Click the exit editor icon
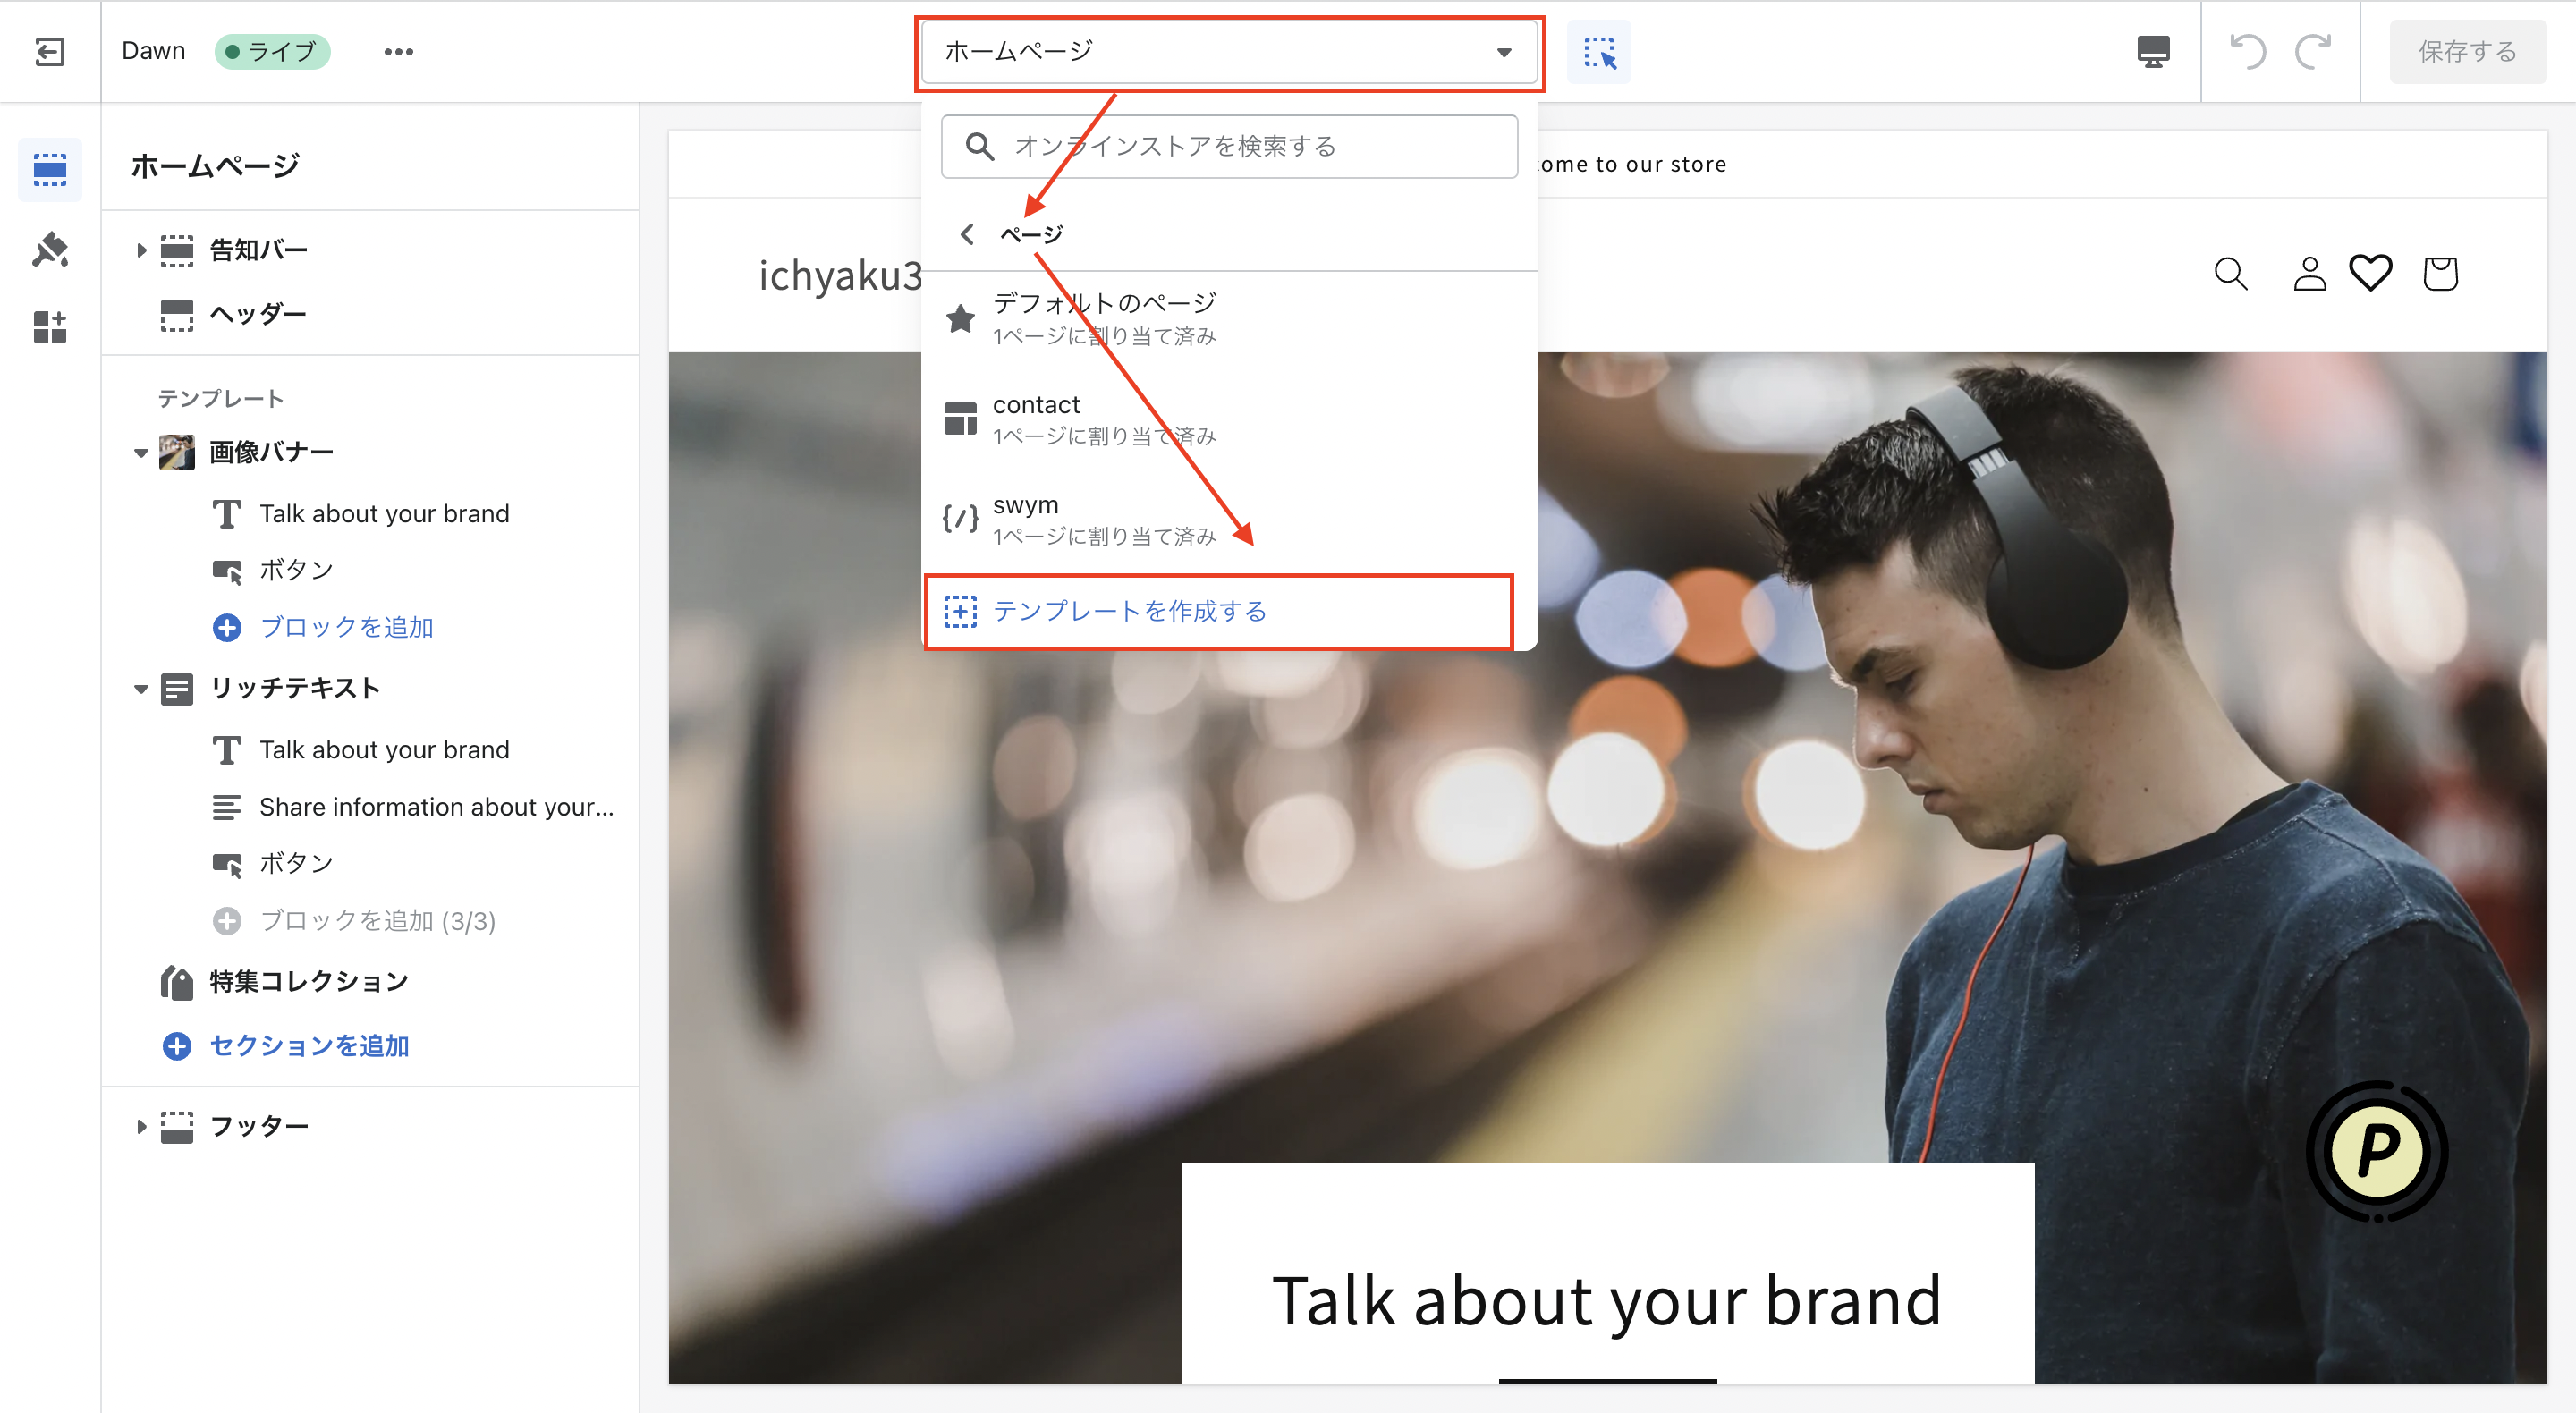Viewport: 2576px width, 1413px height. point(49,51)
